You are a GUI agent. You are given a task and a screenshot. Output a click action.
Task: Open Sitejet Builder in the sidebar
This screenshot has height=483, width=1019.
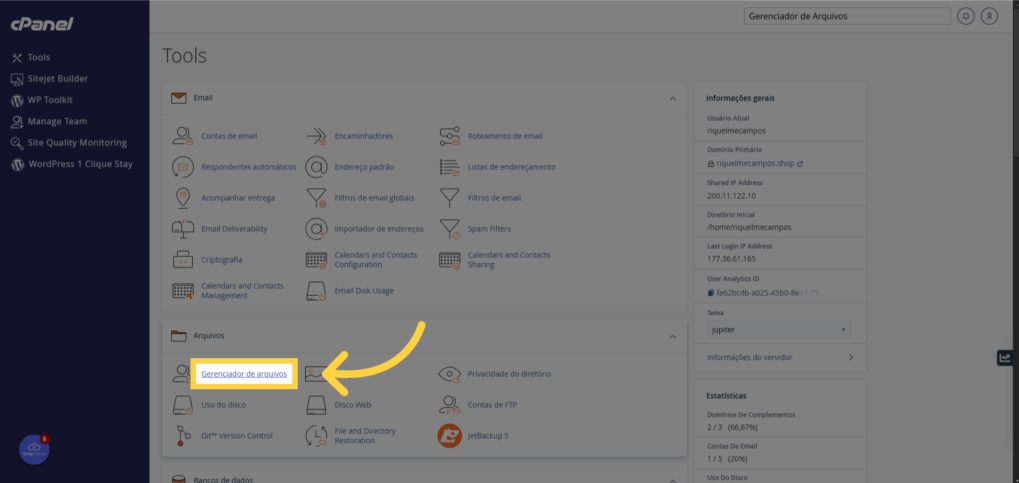(x=49, y=79)
